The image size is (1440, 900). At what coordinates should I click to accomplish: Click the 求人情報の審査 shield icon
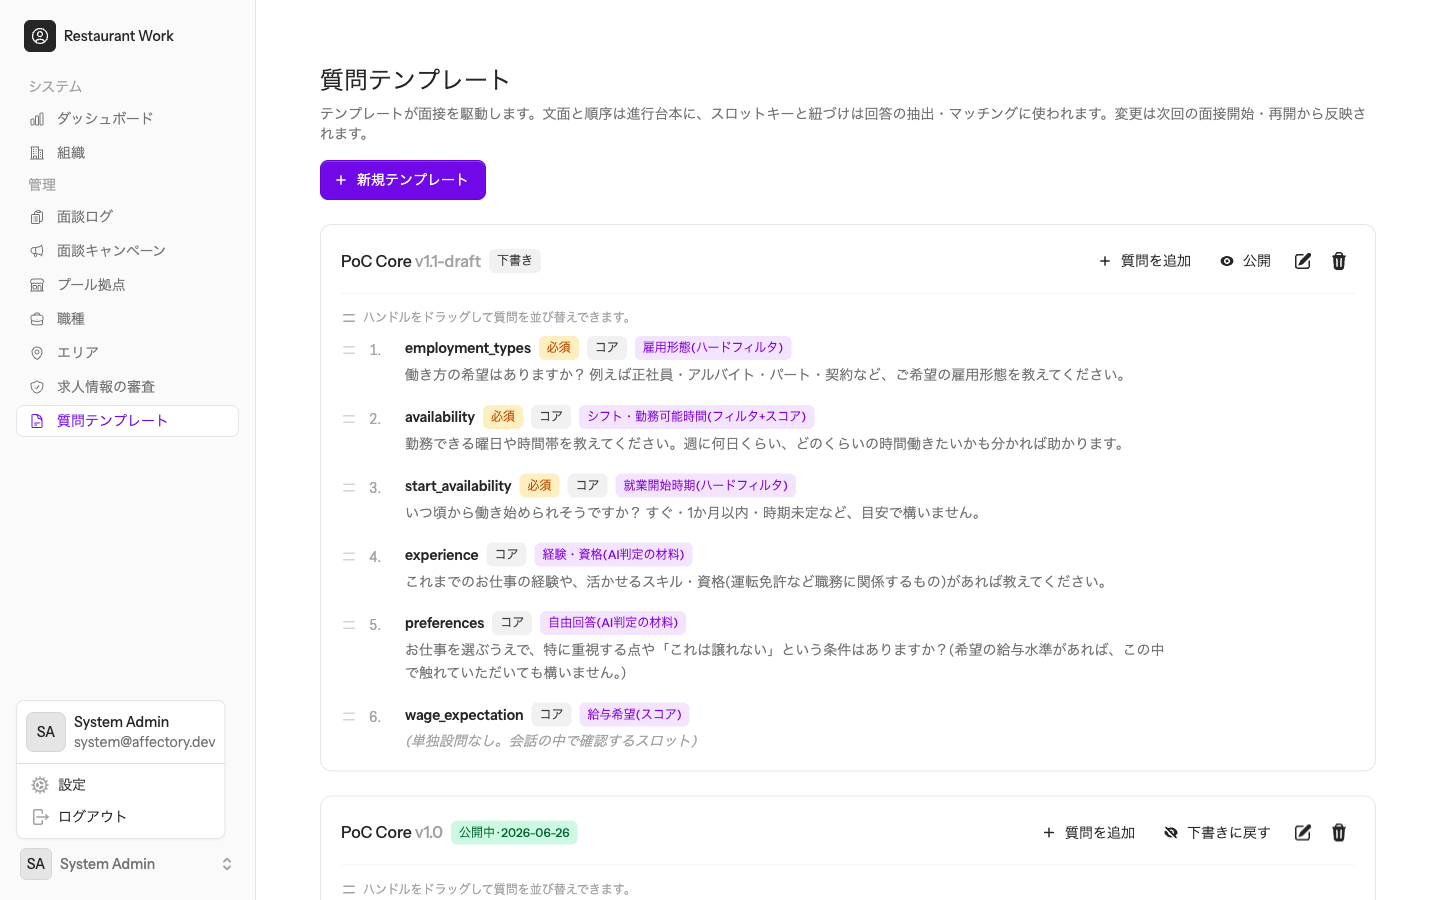(37, 387)
